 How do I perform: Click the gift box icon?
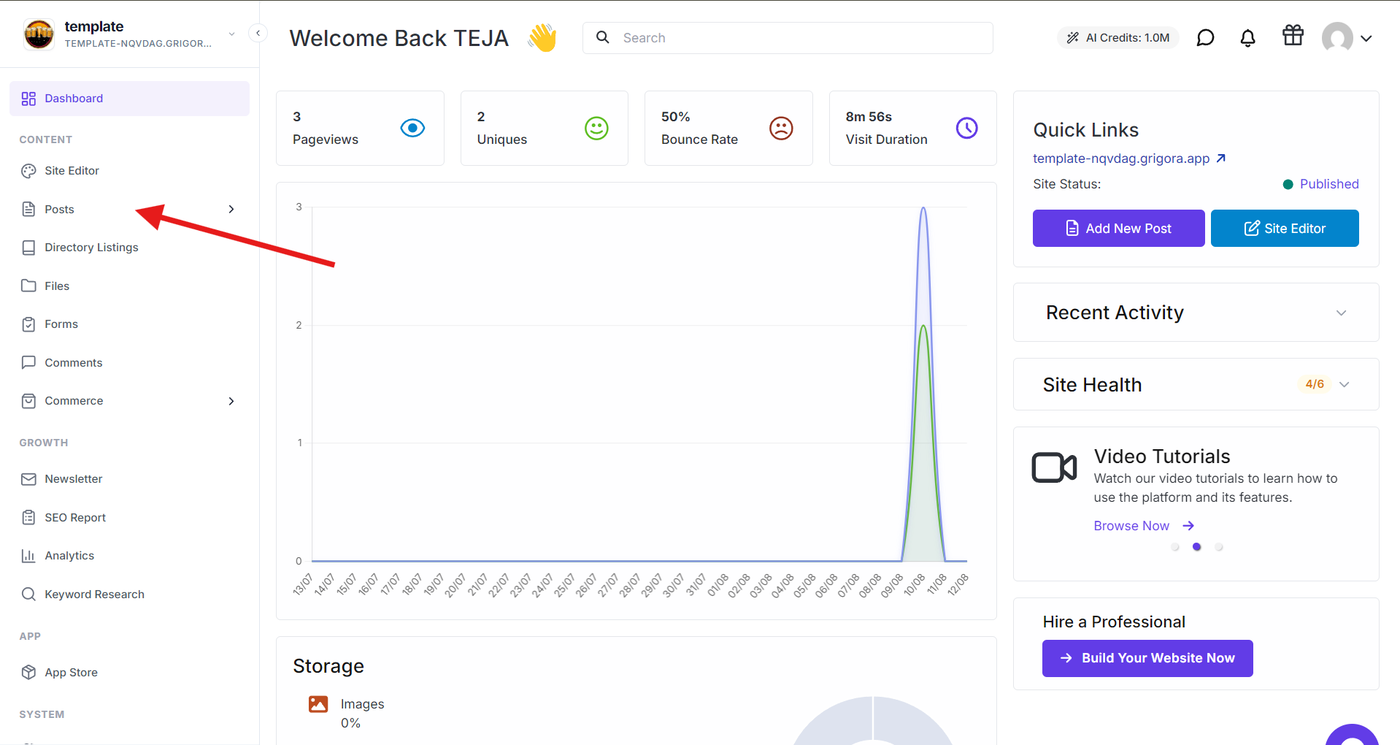(1293, 36)
